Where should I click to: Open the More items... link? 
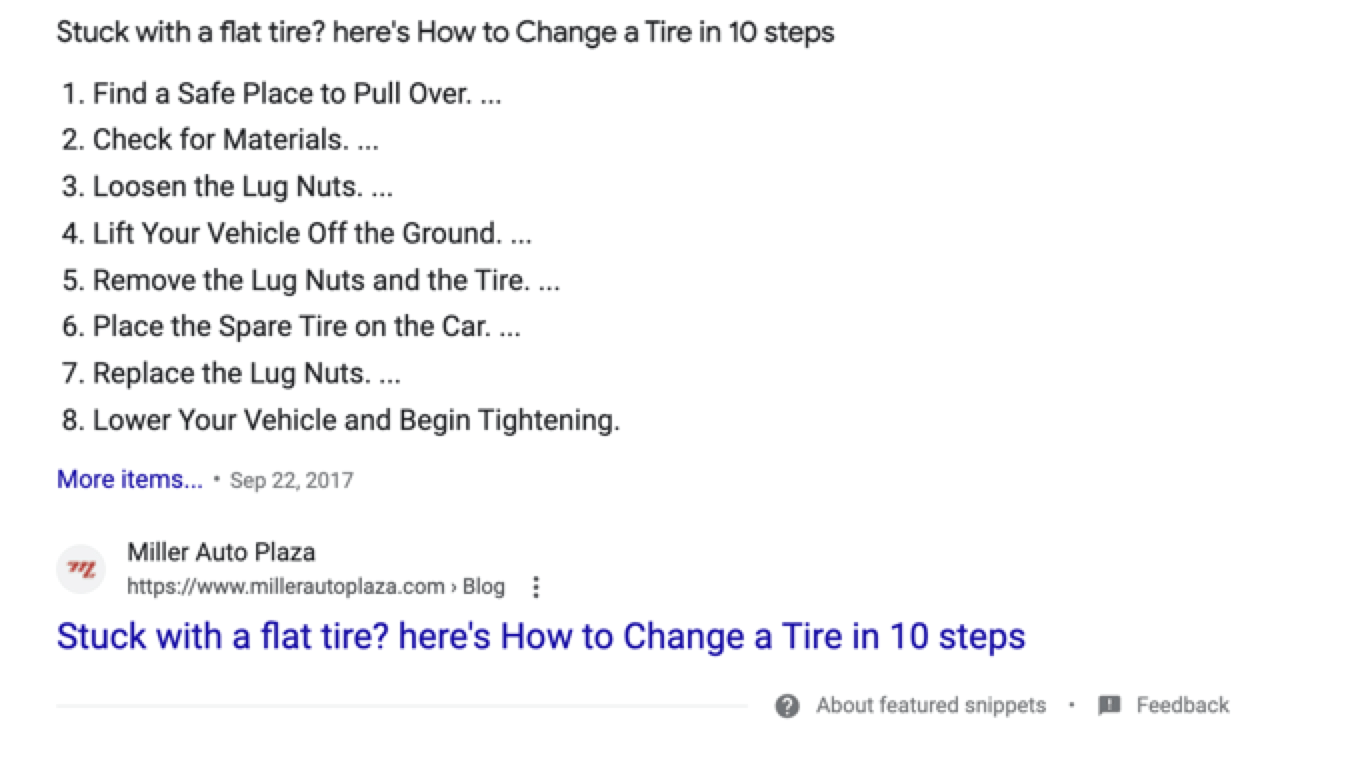[130, 480]
